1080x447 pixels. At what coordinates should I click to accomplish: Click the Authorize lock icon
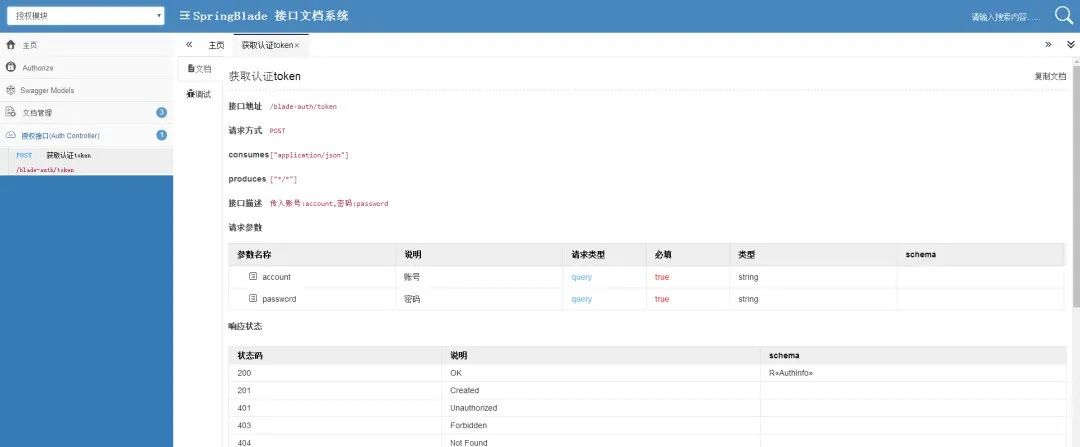(x=10, y=67)
